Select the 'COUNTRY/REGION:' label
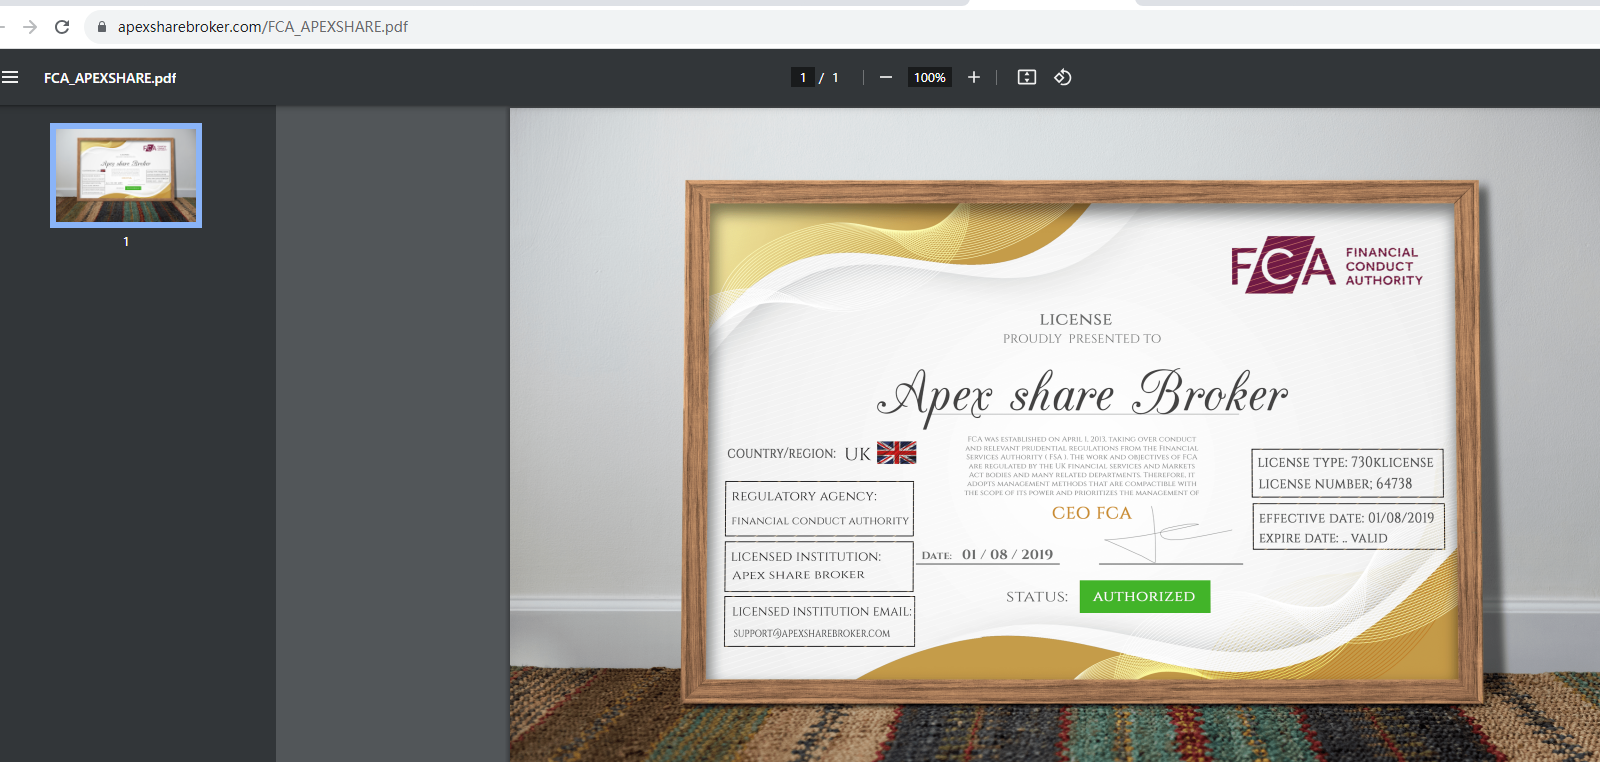 (x=782, y=454)
